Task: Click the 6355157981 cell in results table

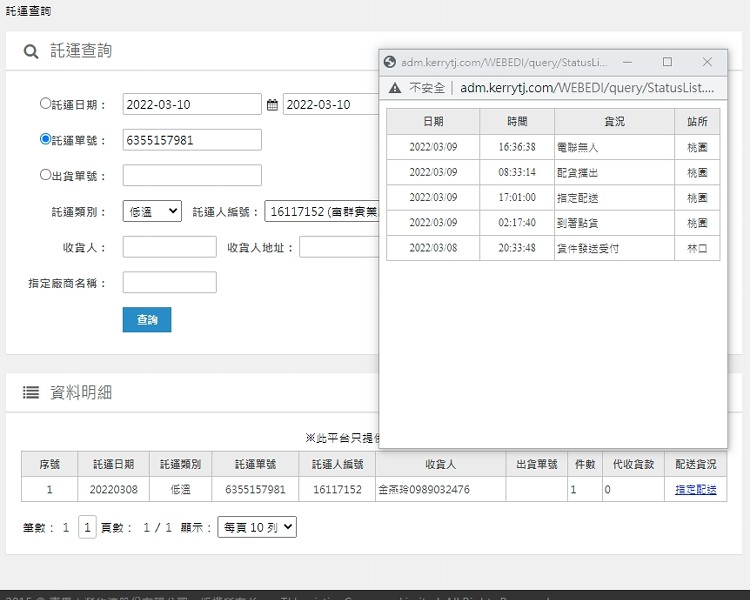Action: coord(255,489)
